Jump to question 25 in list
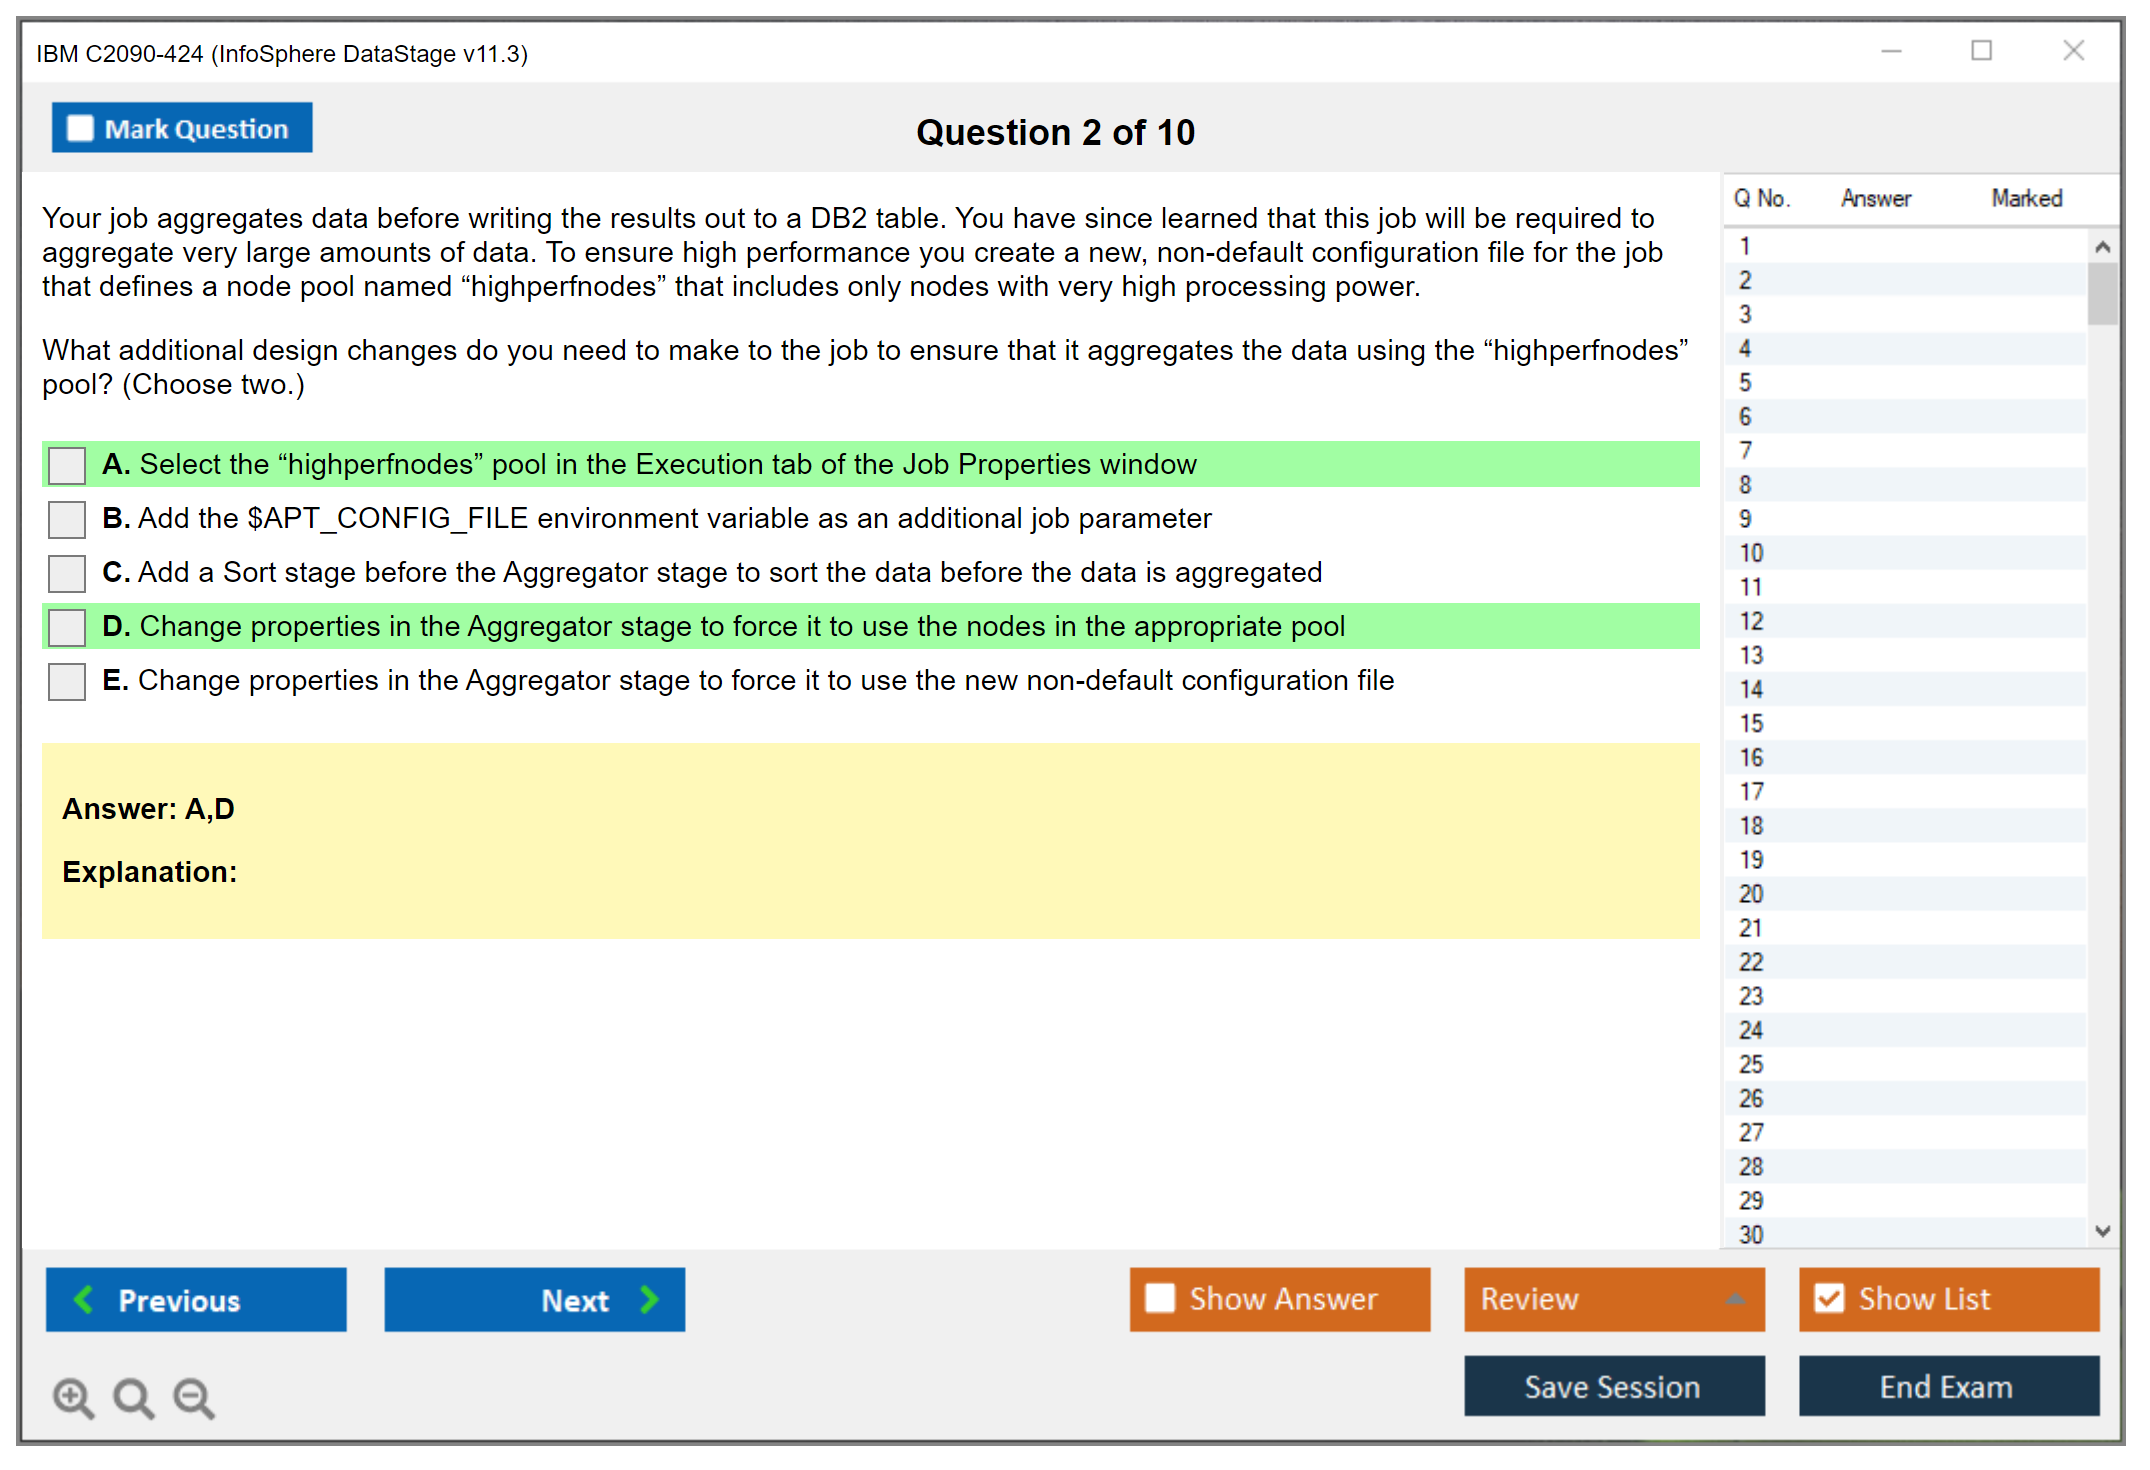Screen dimensions: 2150x1470 tap(1751, 1064)
